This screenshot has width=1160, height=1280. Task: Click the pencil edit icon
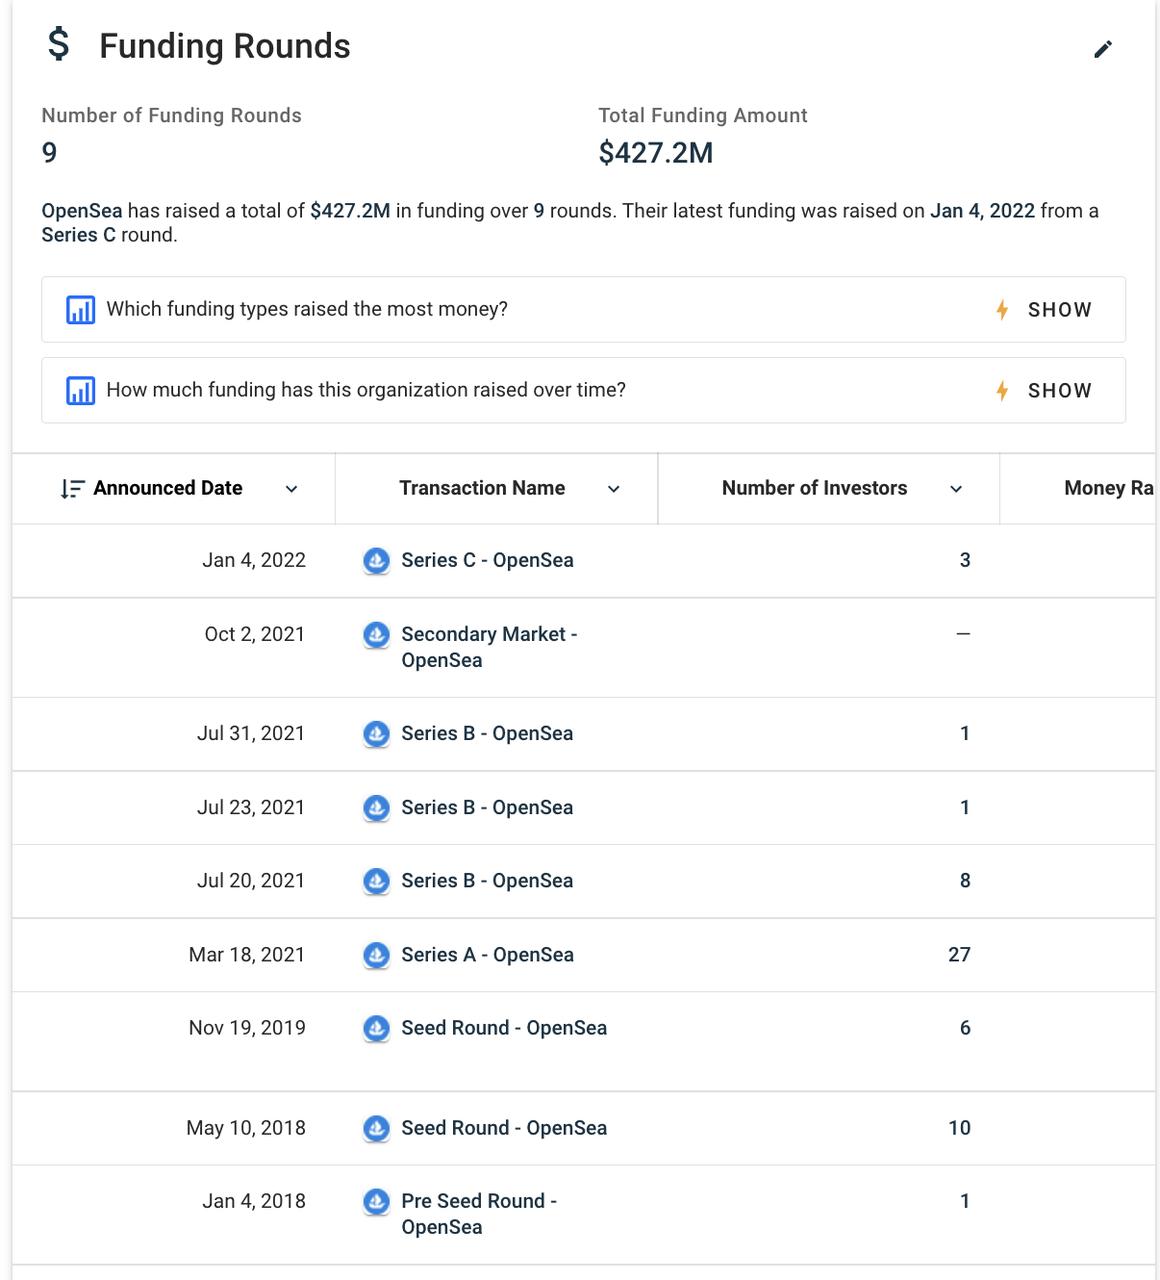coord(1103,49)
